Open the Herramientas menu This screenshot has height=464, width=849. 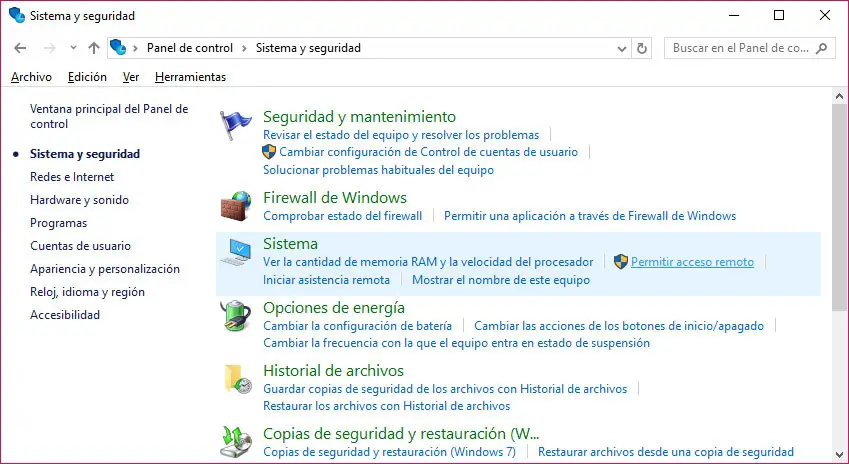click(x=191, y=77)
